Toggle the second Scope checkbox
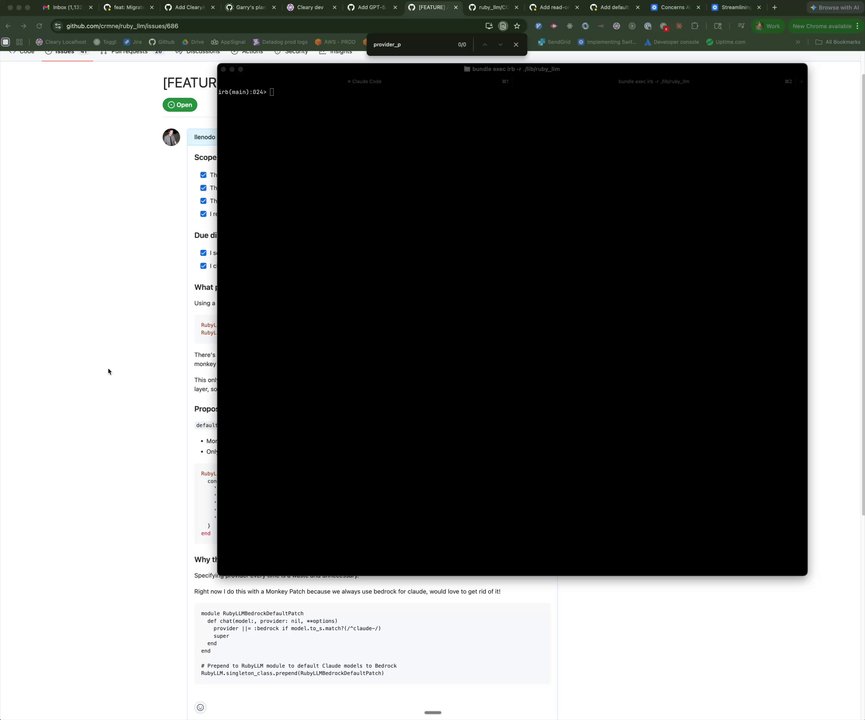This screenshot has height=720, width=865. pos(203,188)
